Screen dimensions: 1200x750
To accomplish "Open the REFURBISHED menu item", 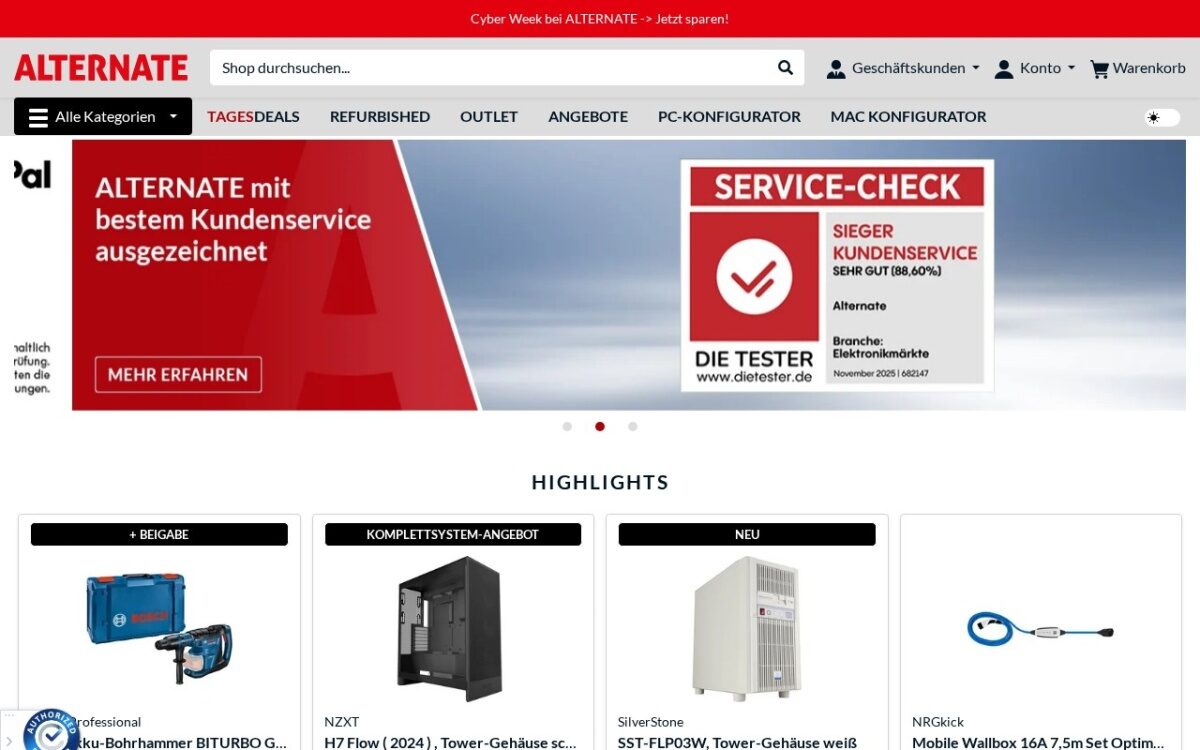I will [380, 117].
